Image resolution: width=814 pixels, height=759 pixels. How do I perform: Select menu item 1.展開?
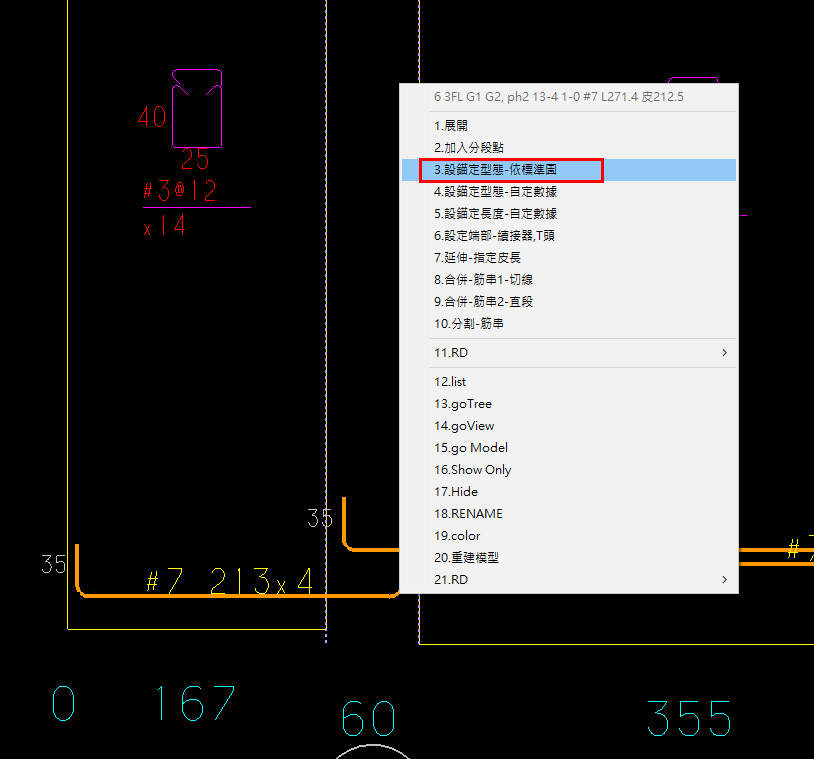click(568, 126)
